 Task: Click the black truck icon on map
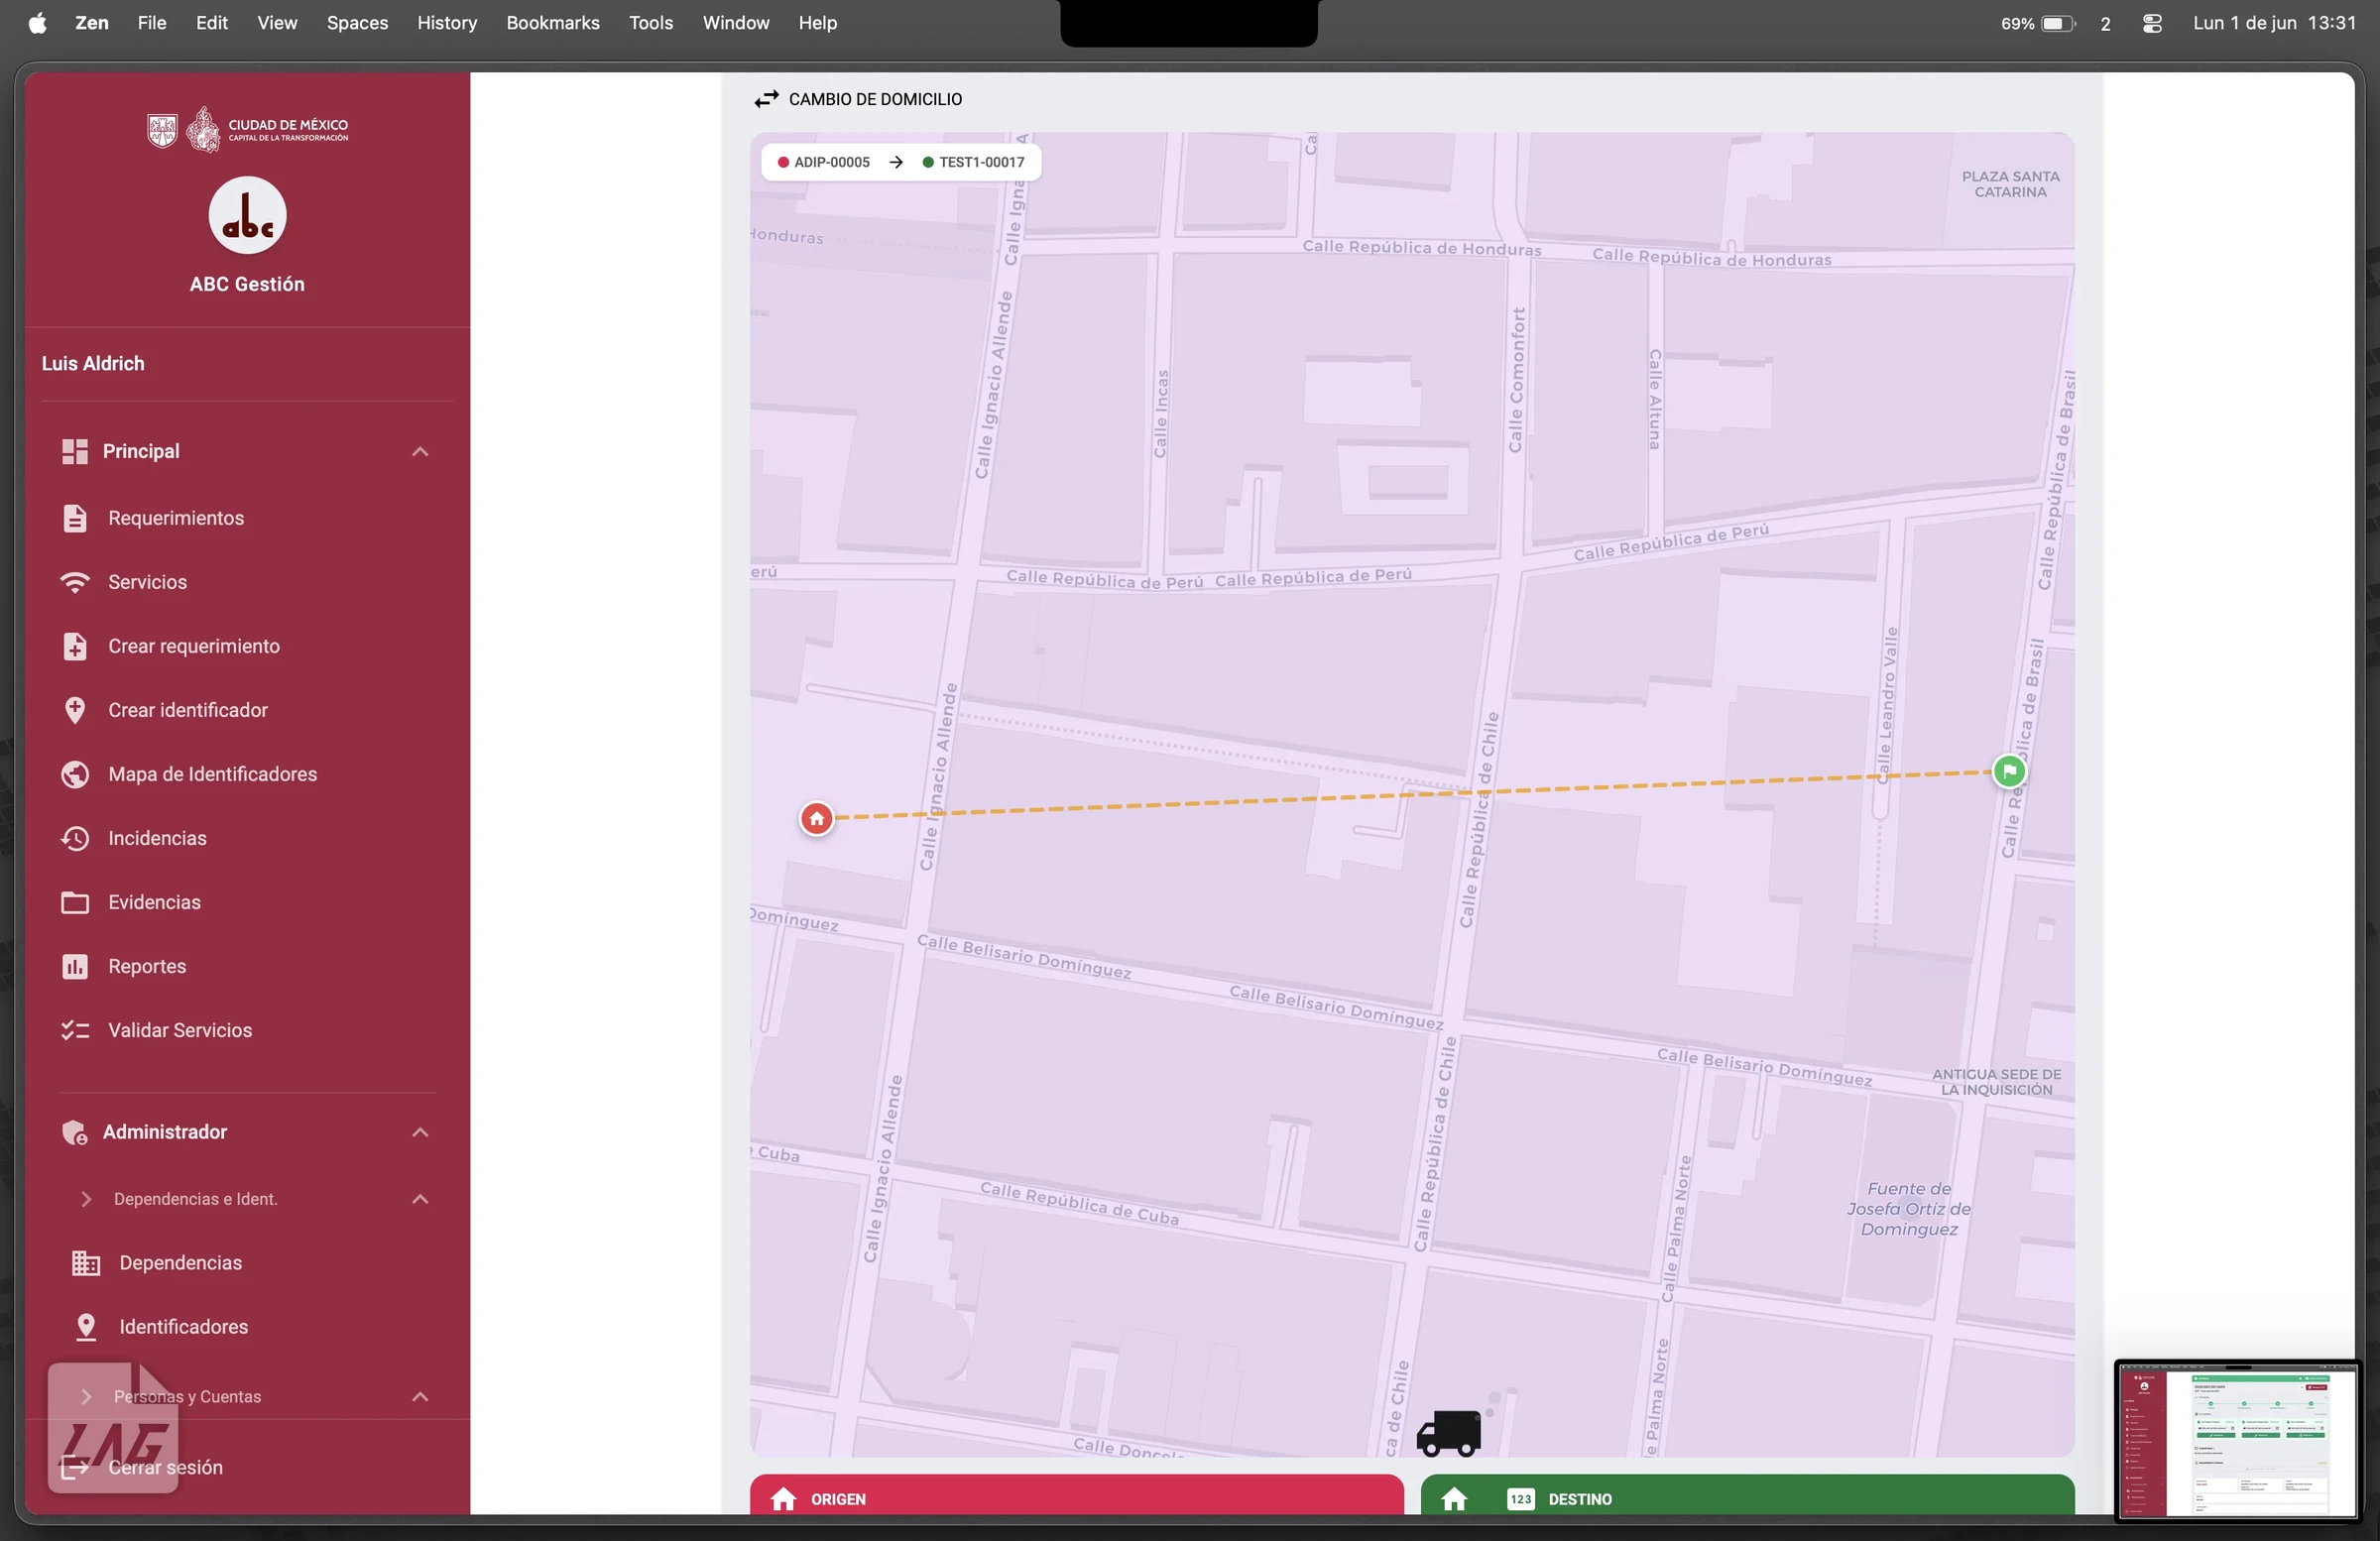point(1449,1433)
